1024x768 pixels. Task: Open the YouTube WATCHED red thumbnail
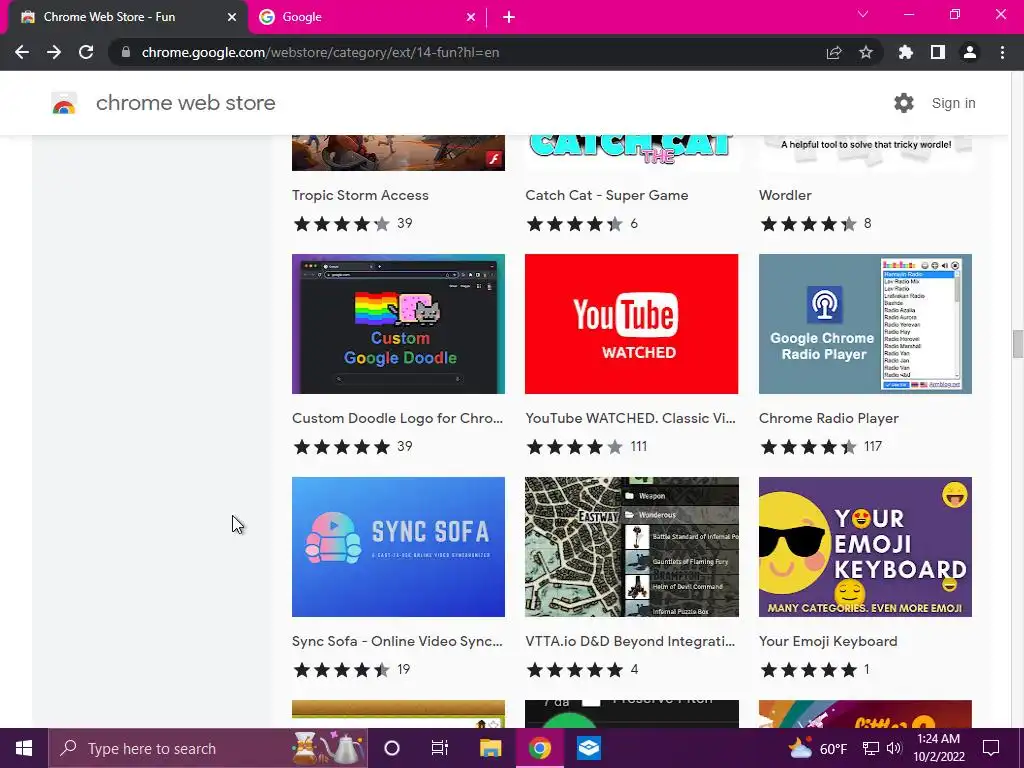point(632,324)
